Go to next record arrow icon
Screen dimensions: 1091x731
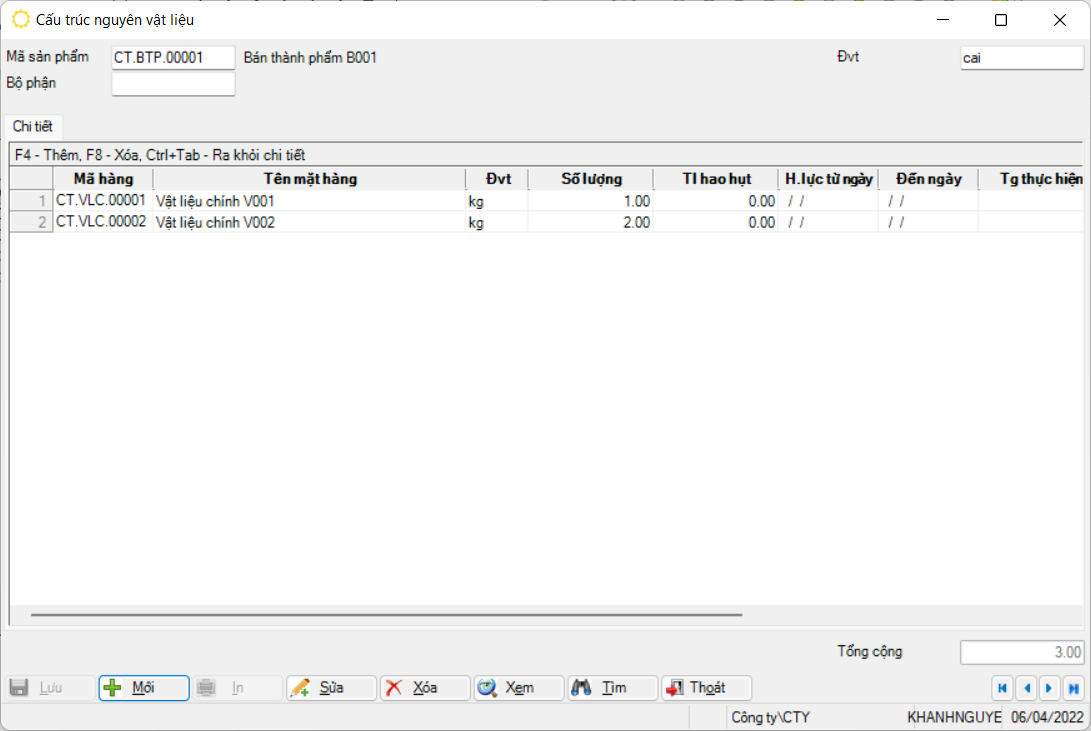tap(1049, 688)
